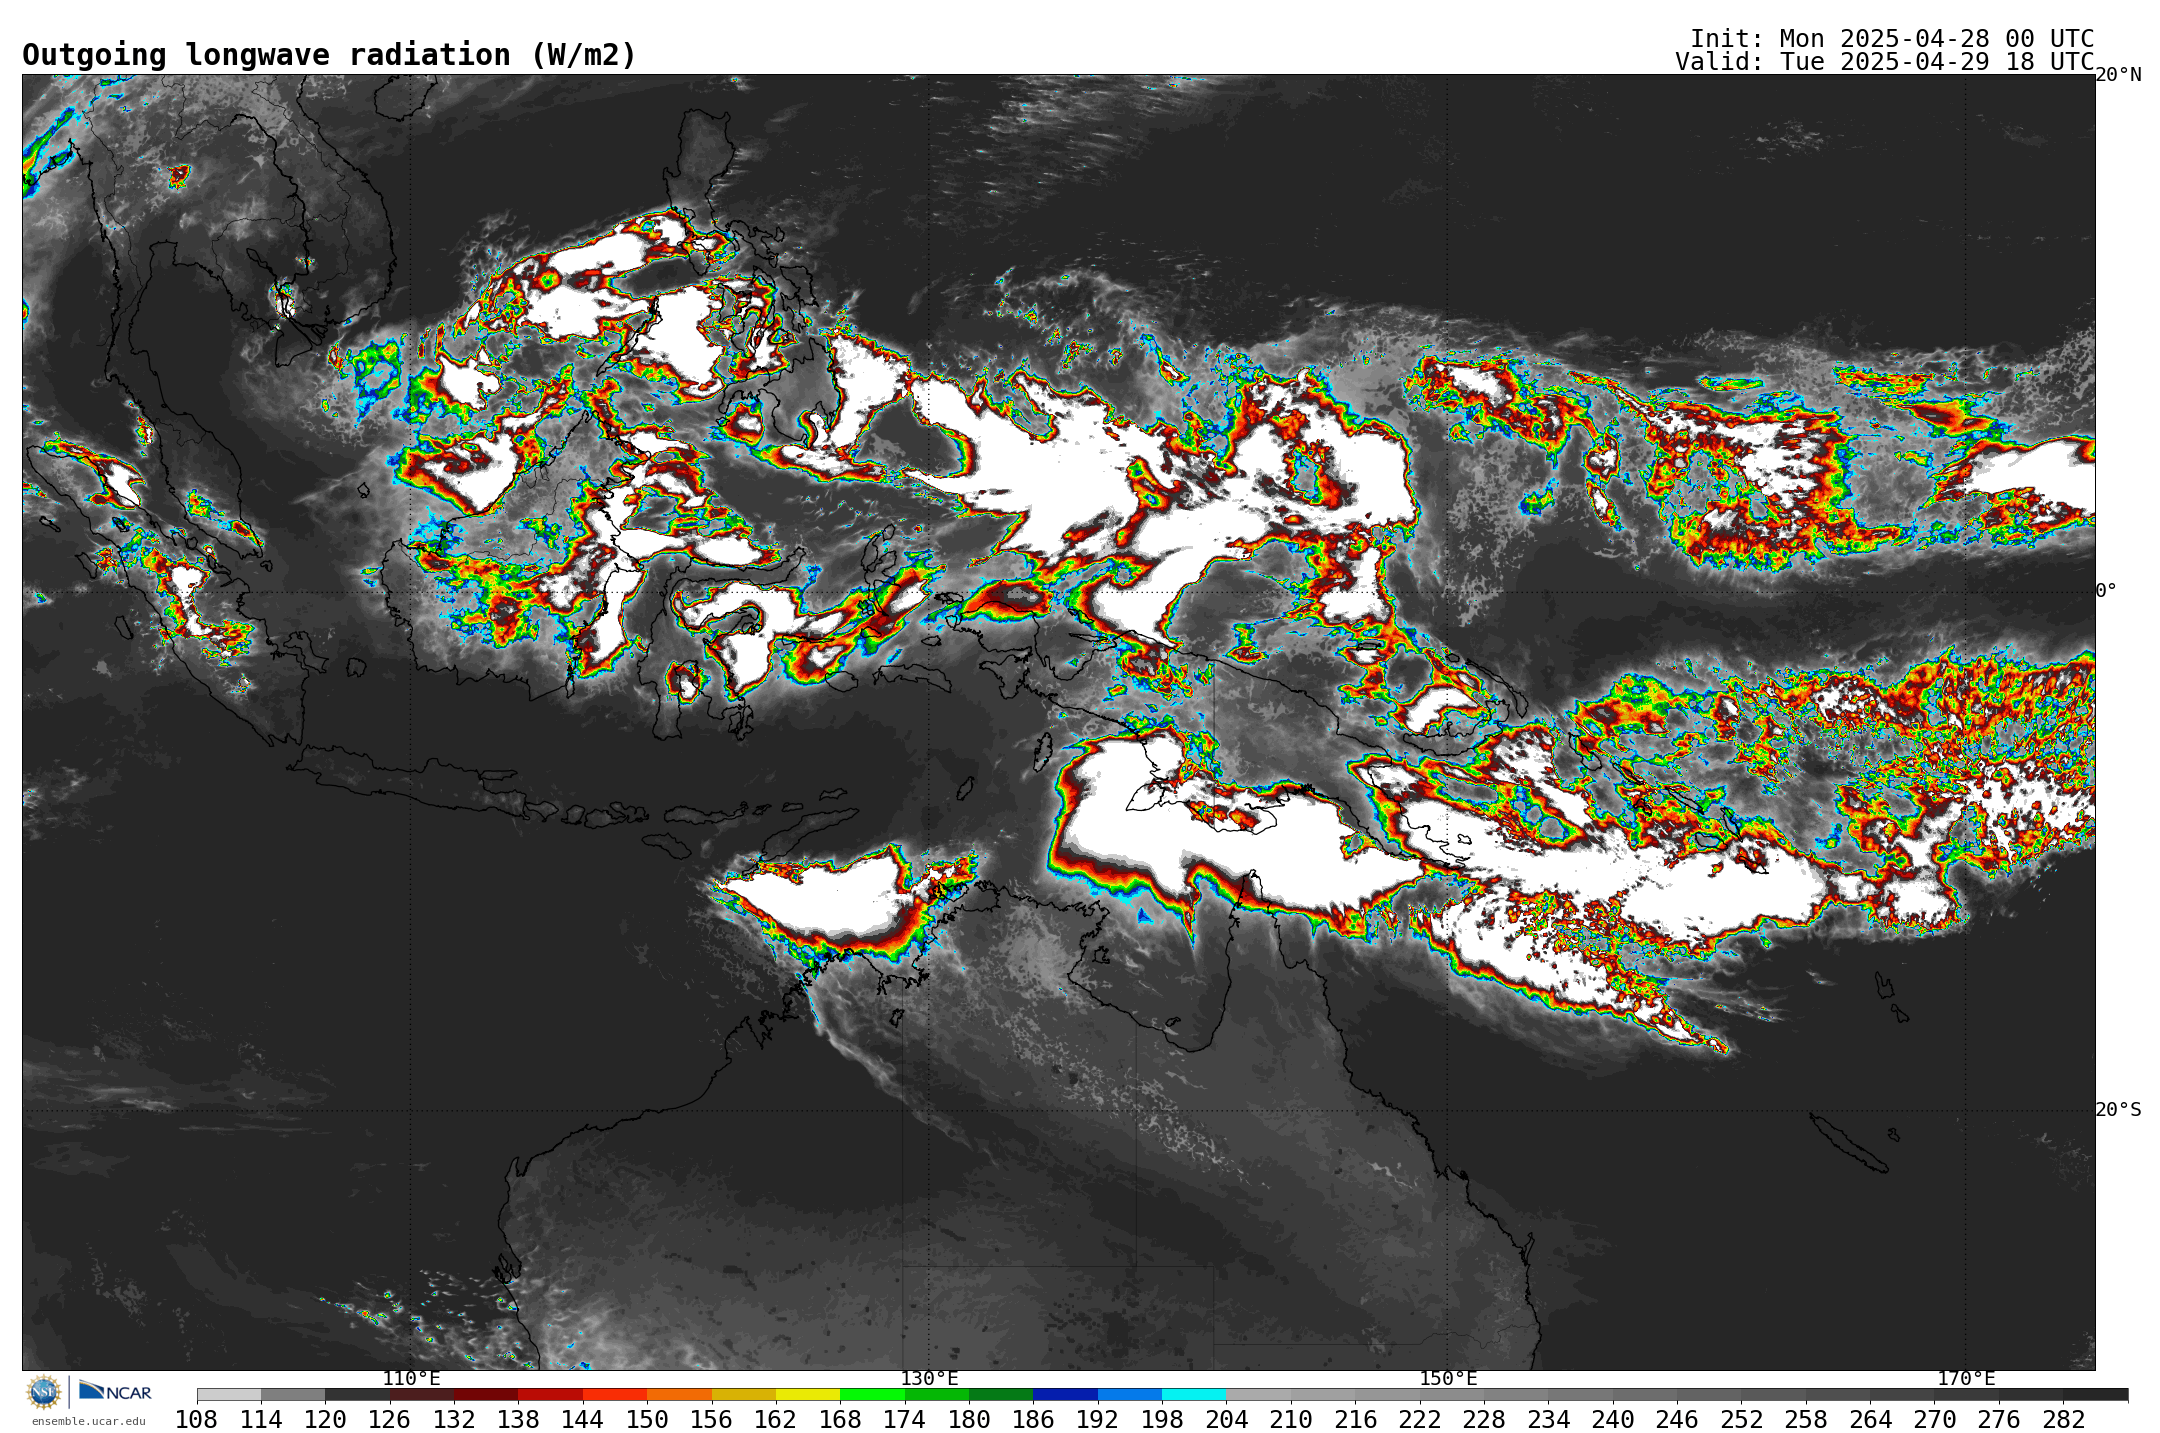Image resolution: width=2160 pixels, height=1433 pixels.
Task: Click the '20°N' latitude label
Action: click(x=2119, y=75)
